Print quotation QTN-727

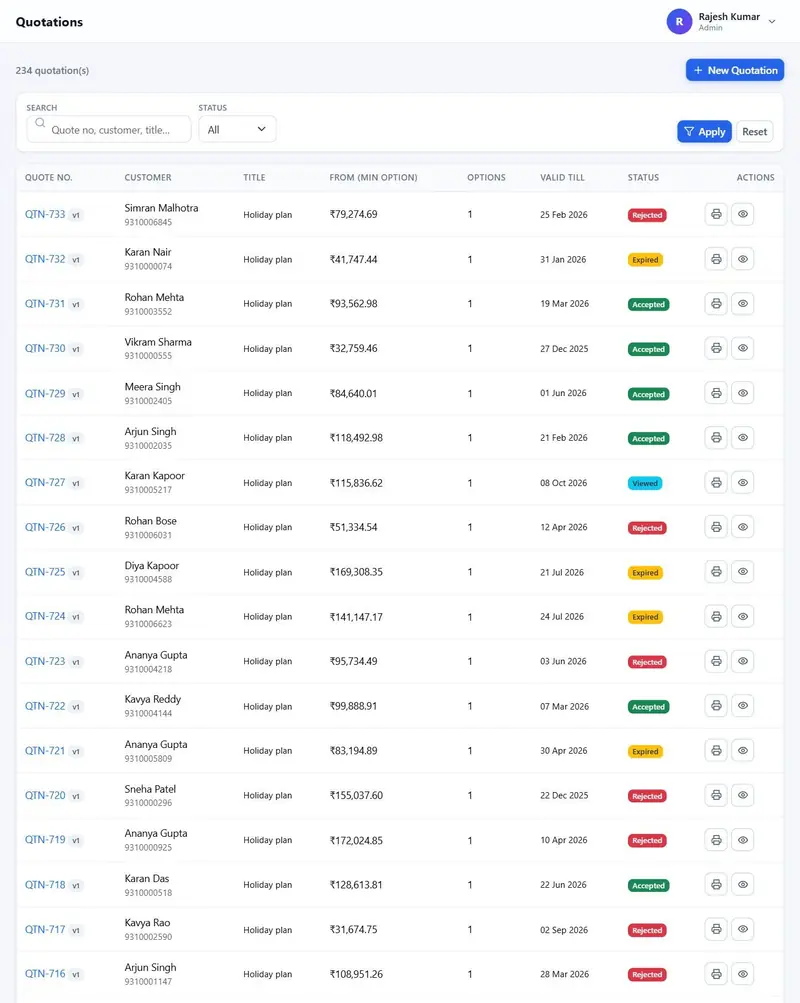point(716,482)
